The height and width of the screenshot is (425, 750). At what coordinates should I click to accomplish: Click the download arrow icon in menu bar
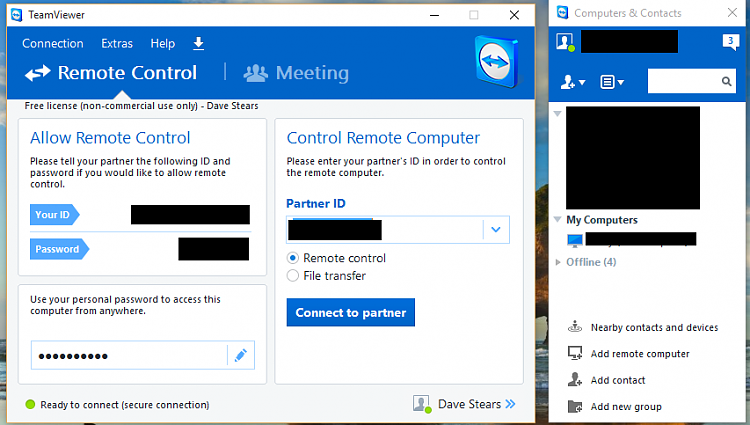tap(199, 44)
